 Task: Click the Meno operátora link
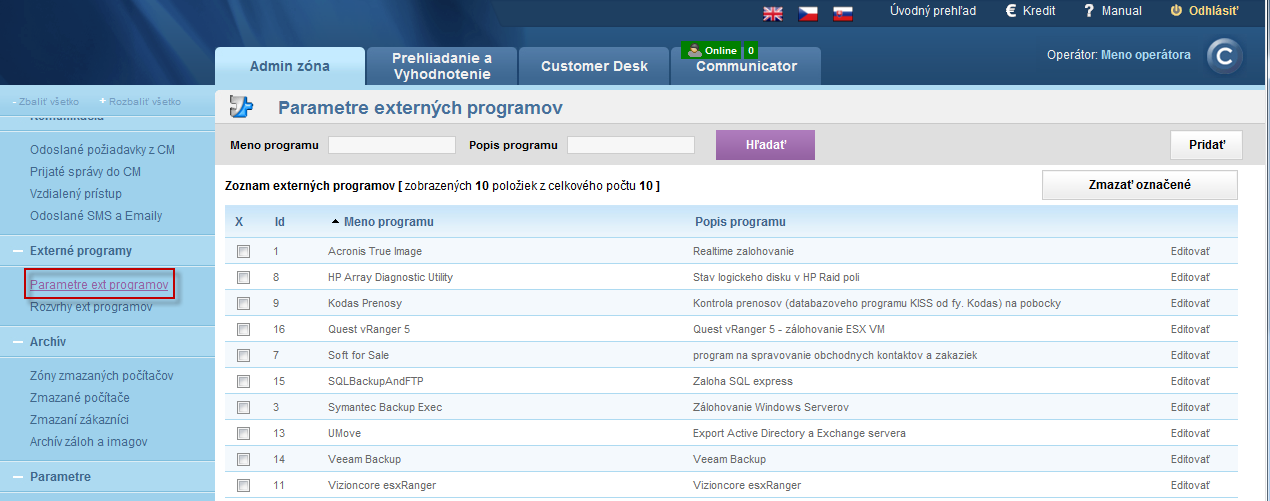point(1146,55)
